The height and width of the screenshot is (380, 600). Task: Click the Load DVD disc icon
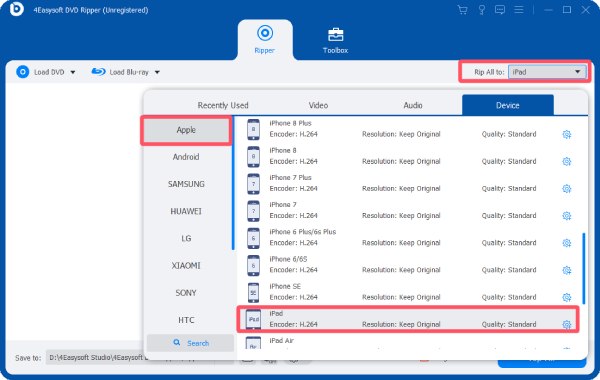pyautogui.click(x=23, y=72)
